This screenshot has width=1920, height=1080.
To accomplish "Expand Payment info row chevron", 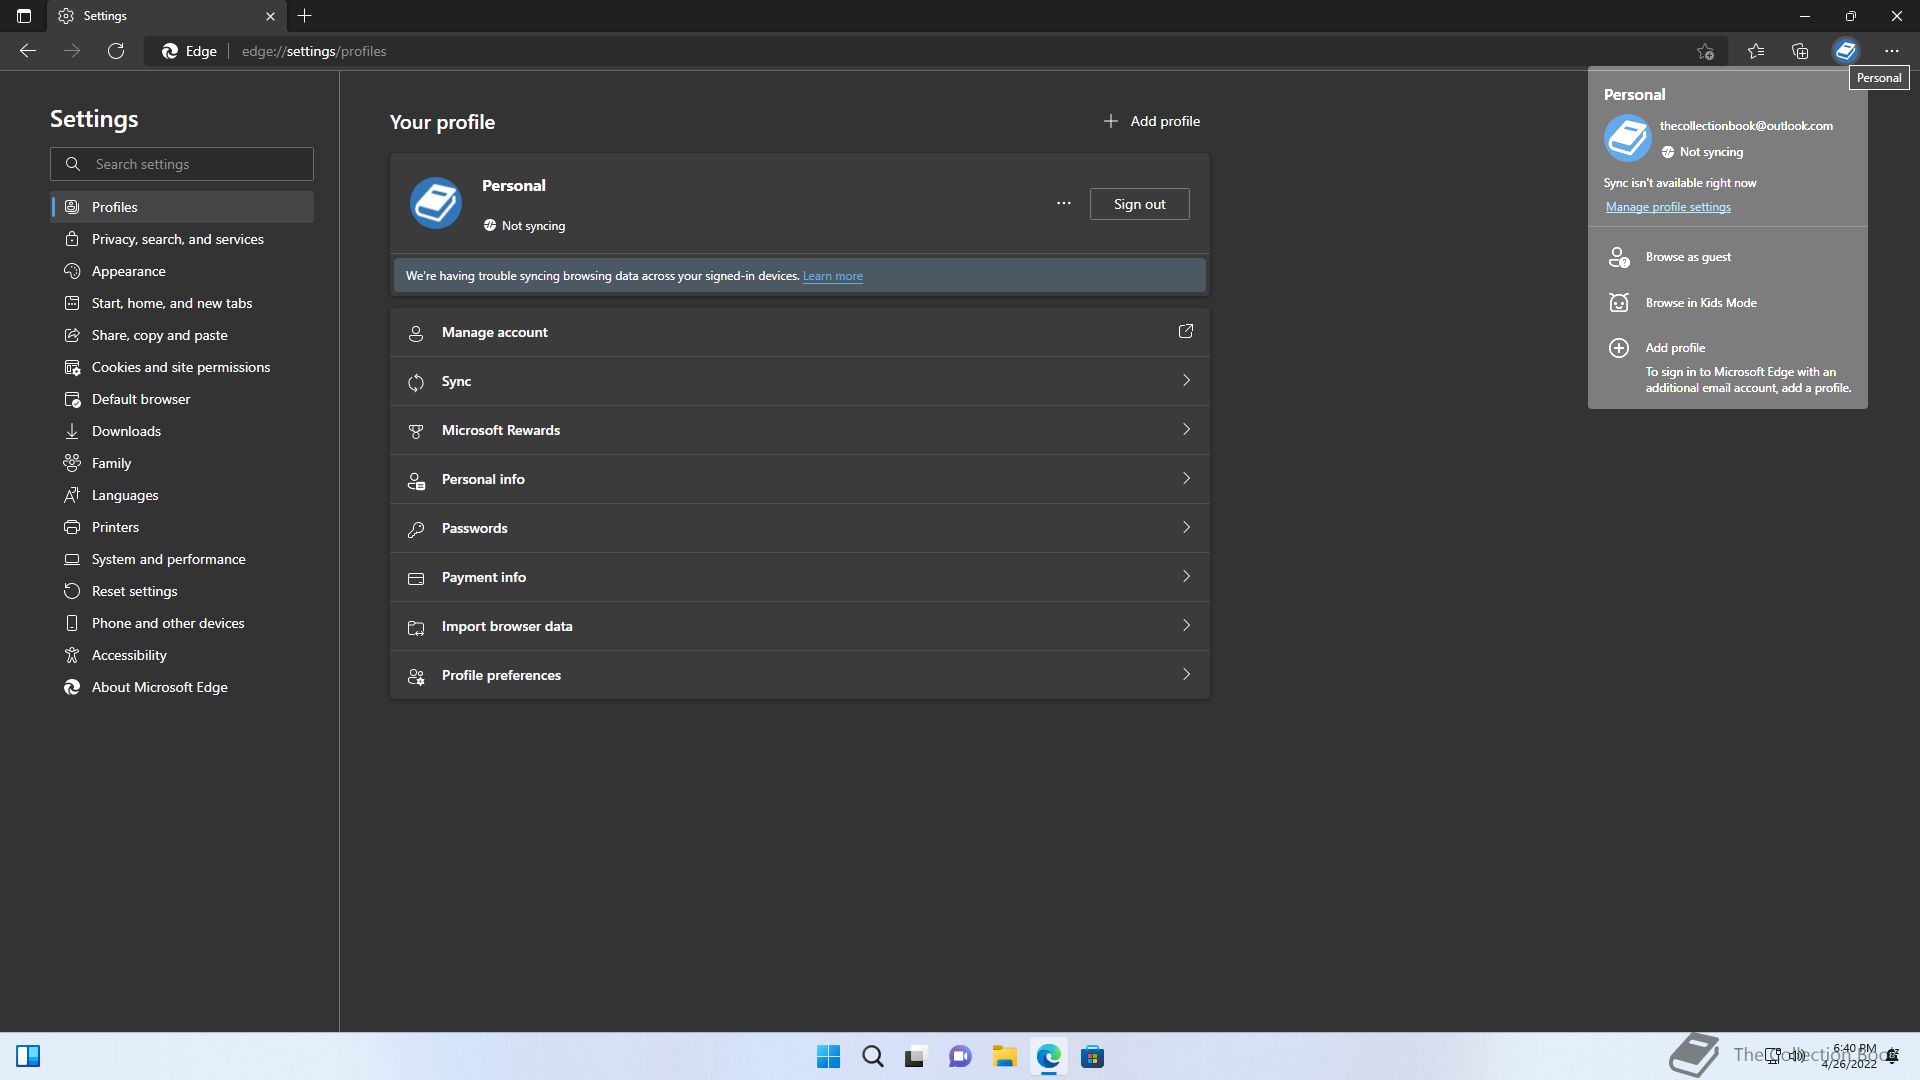I will (x=1186, y=576).
